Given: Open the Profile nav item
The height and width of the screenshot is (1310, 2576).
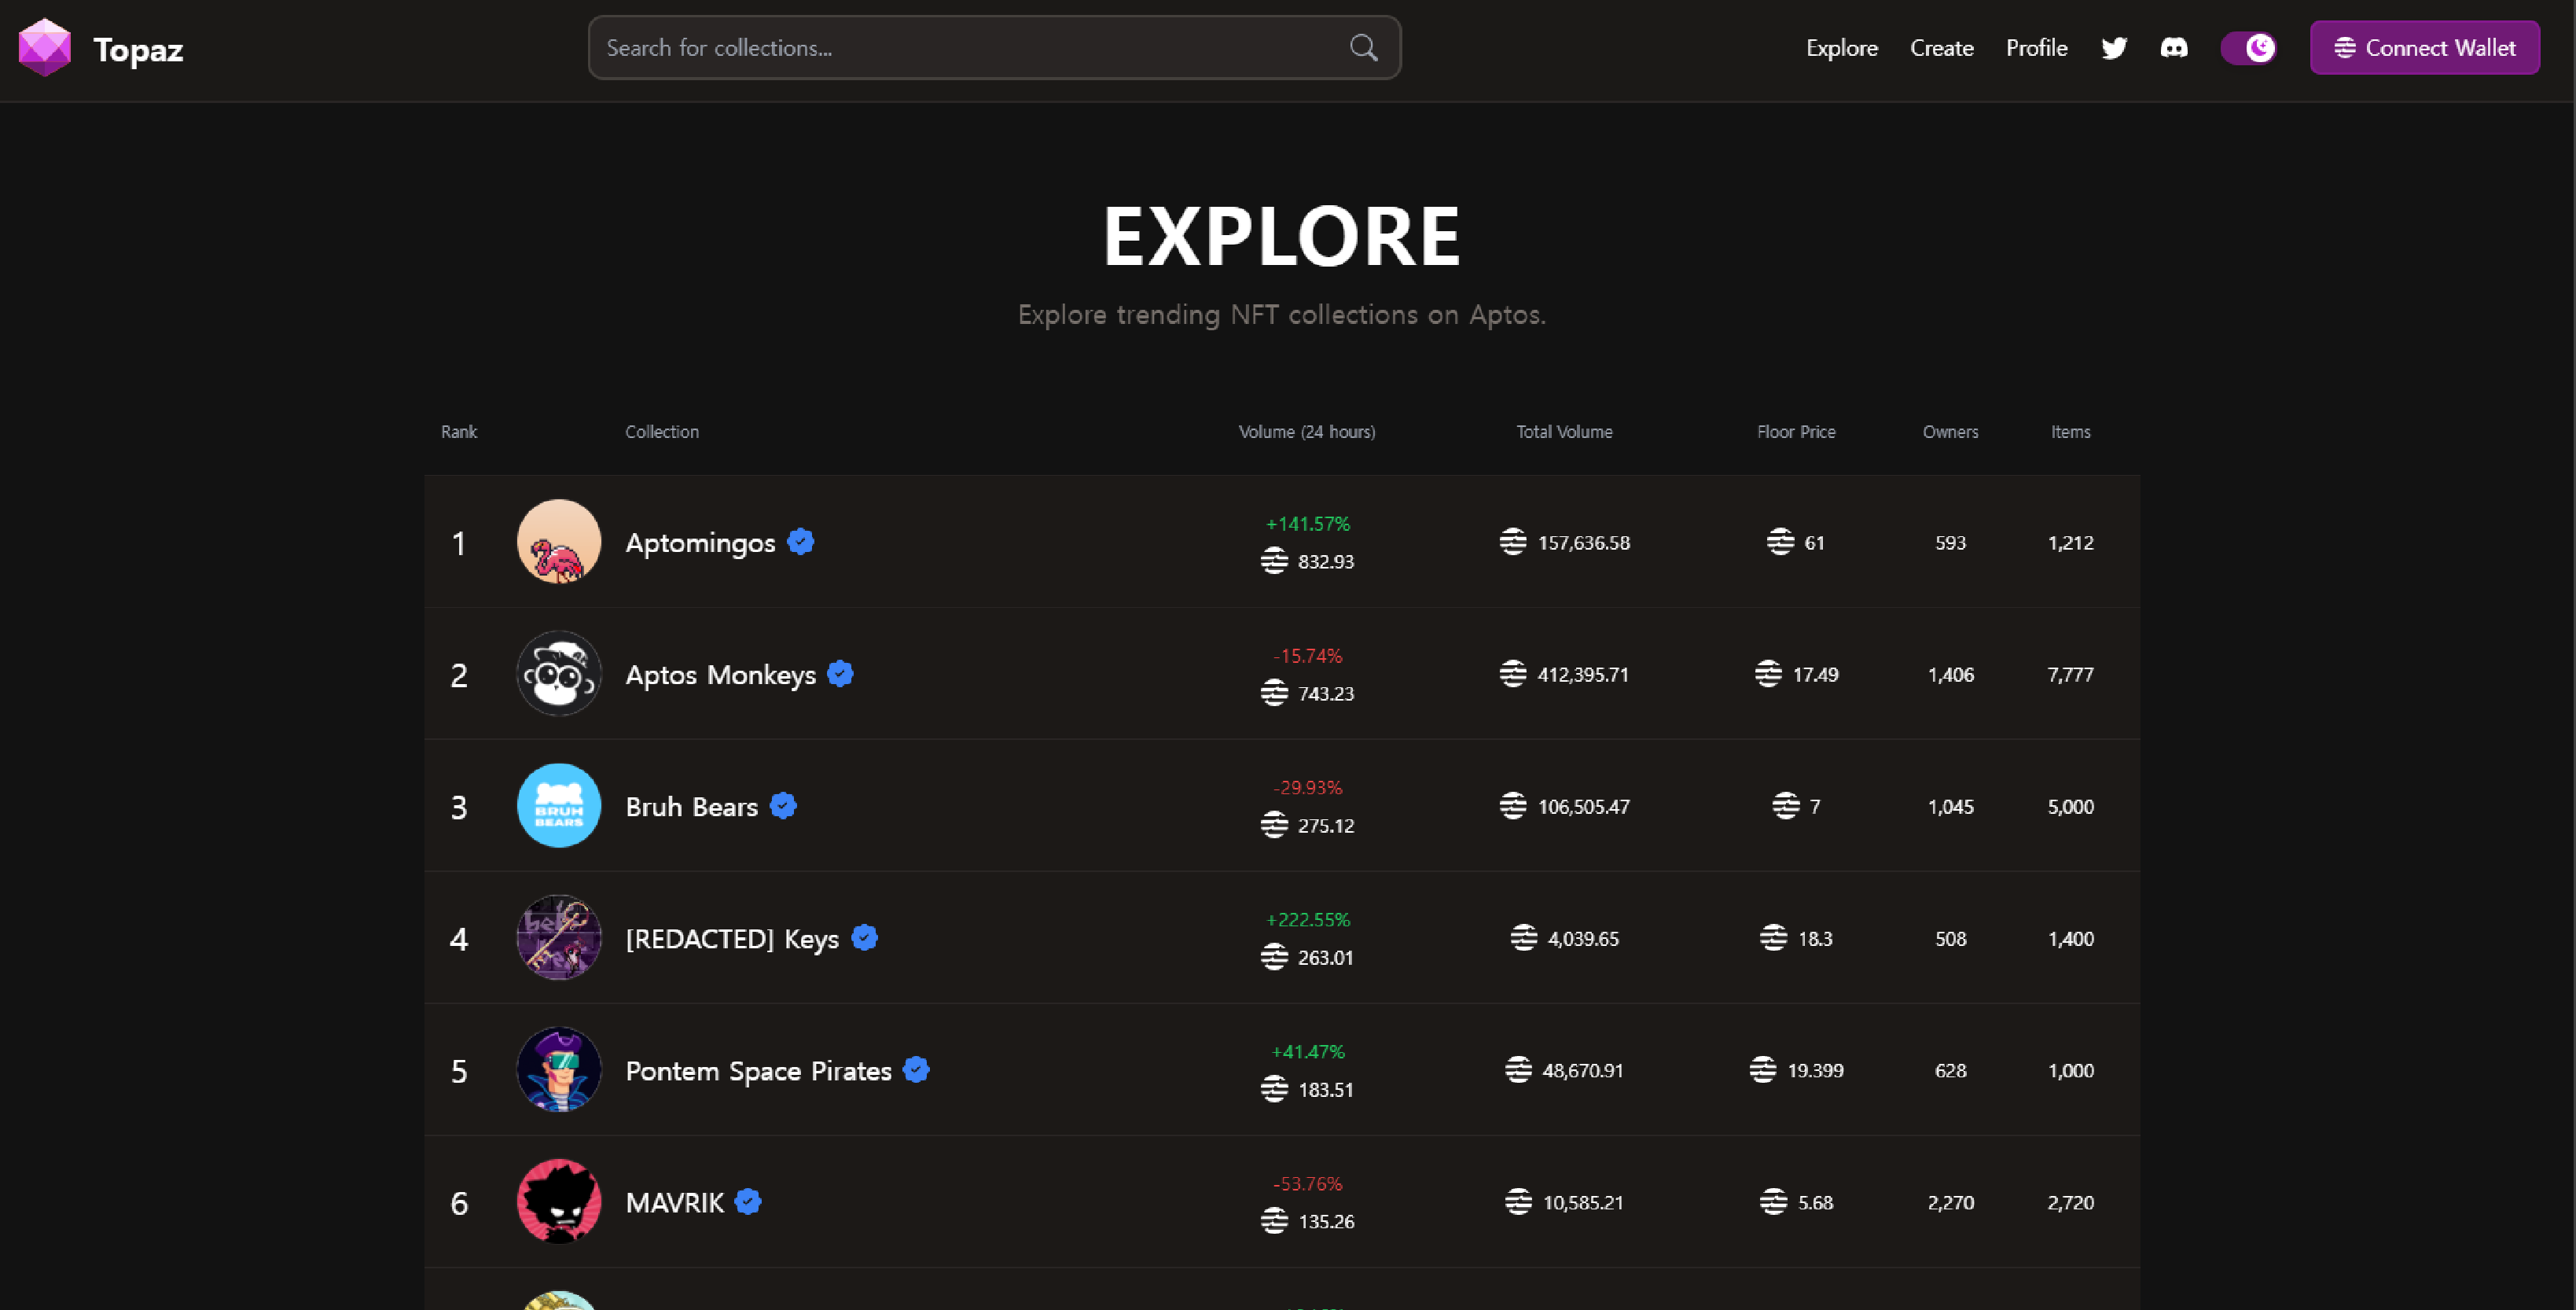Looking at the screenshot, I should (2036, 48).
